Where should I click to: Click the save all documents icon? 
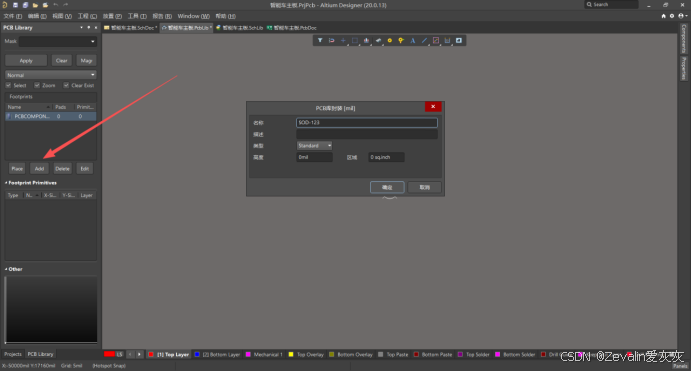point(25,5)
